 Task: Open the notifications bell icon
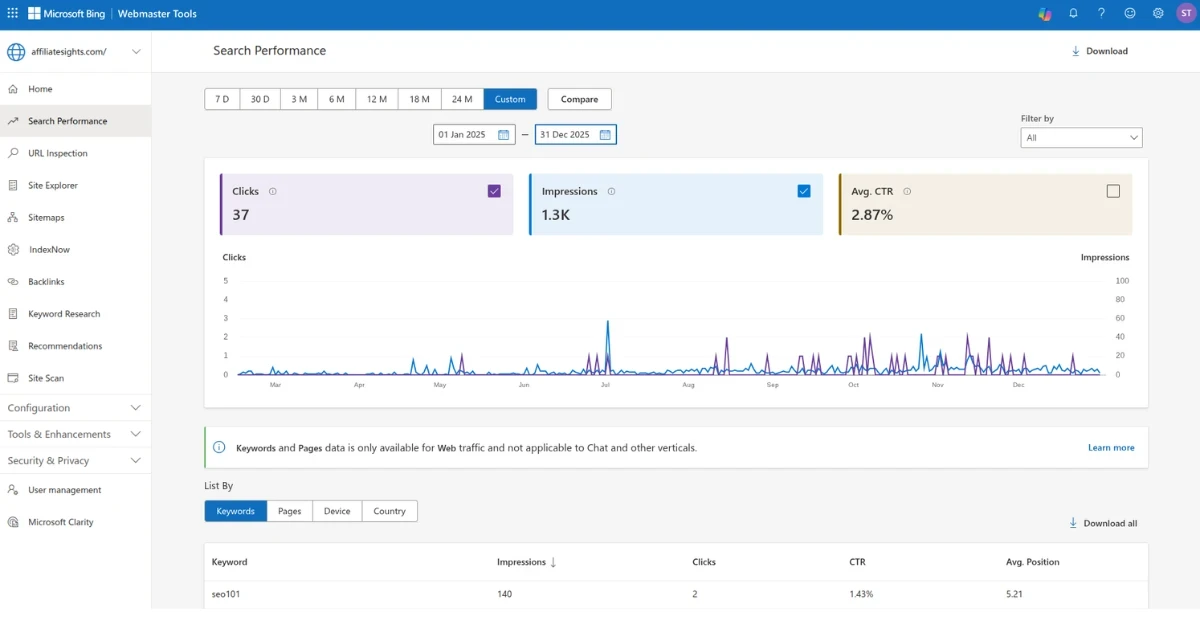click(1073, 14)
